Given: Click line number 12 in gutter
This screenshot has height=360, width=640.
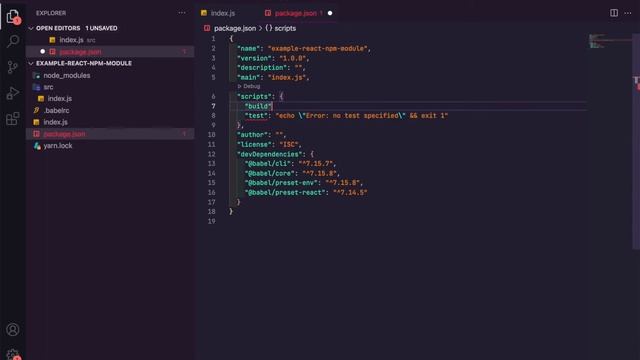Looking at the screenshot, I should [x=211, y=154].
